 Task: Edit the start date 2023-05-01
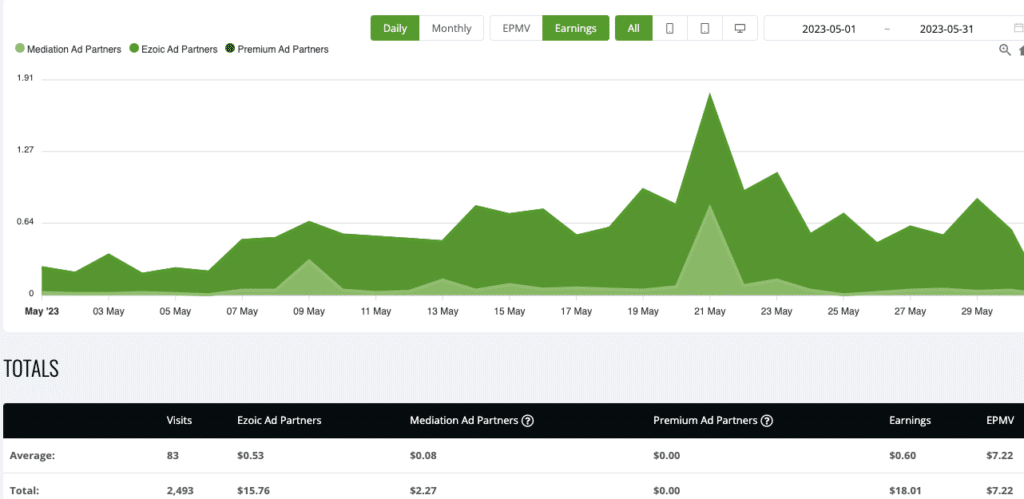click(831, 28)
